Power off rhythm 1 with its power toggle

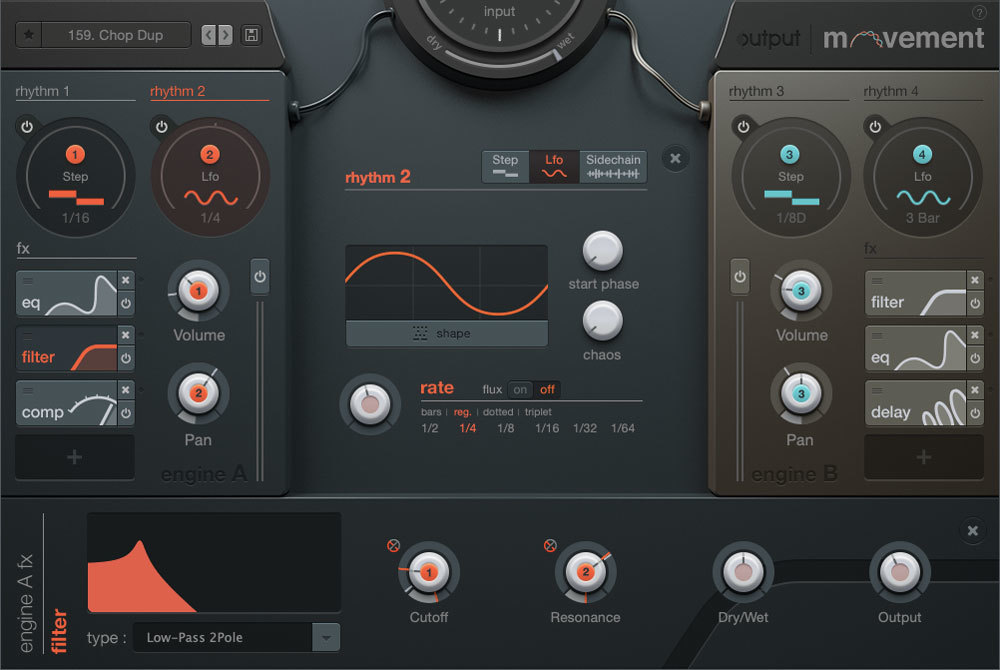27,126
